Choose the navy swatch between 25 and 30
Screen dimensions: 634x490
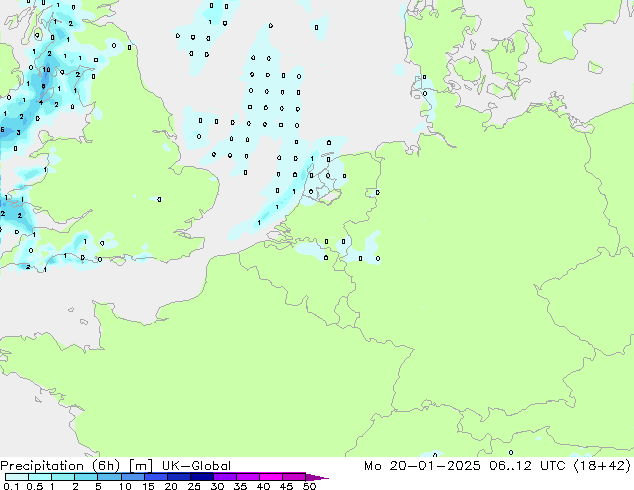pos(202,477)
